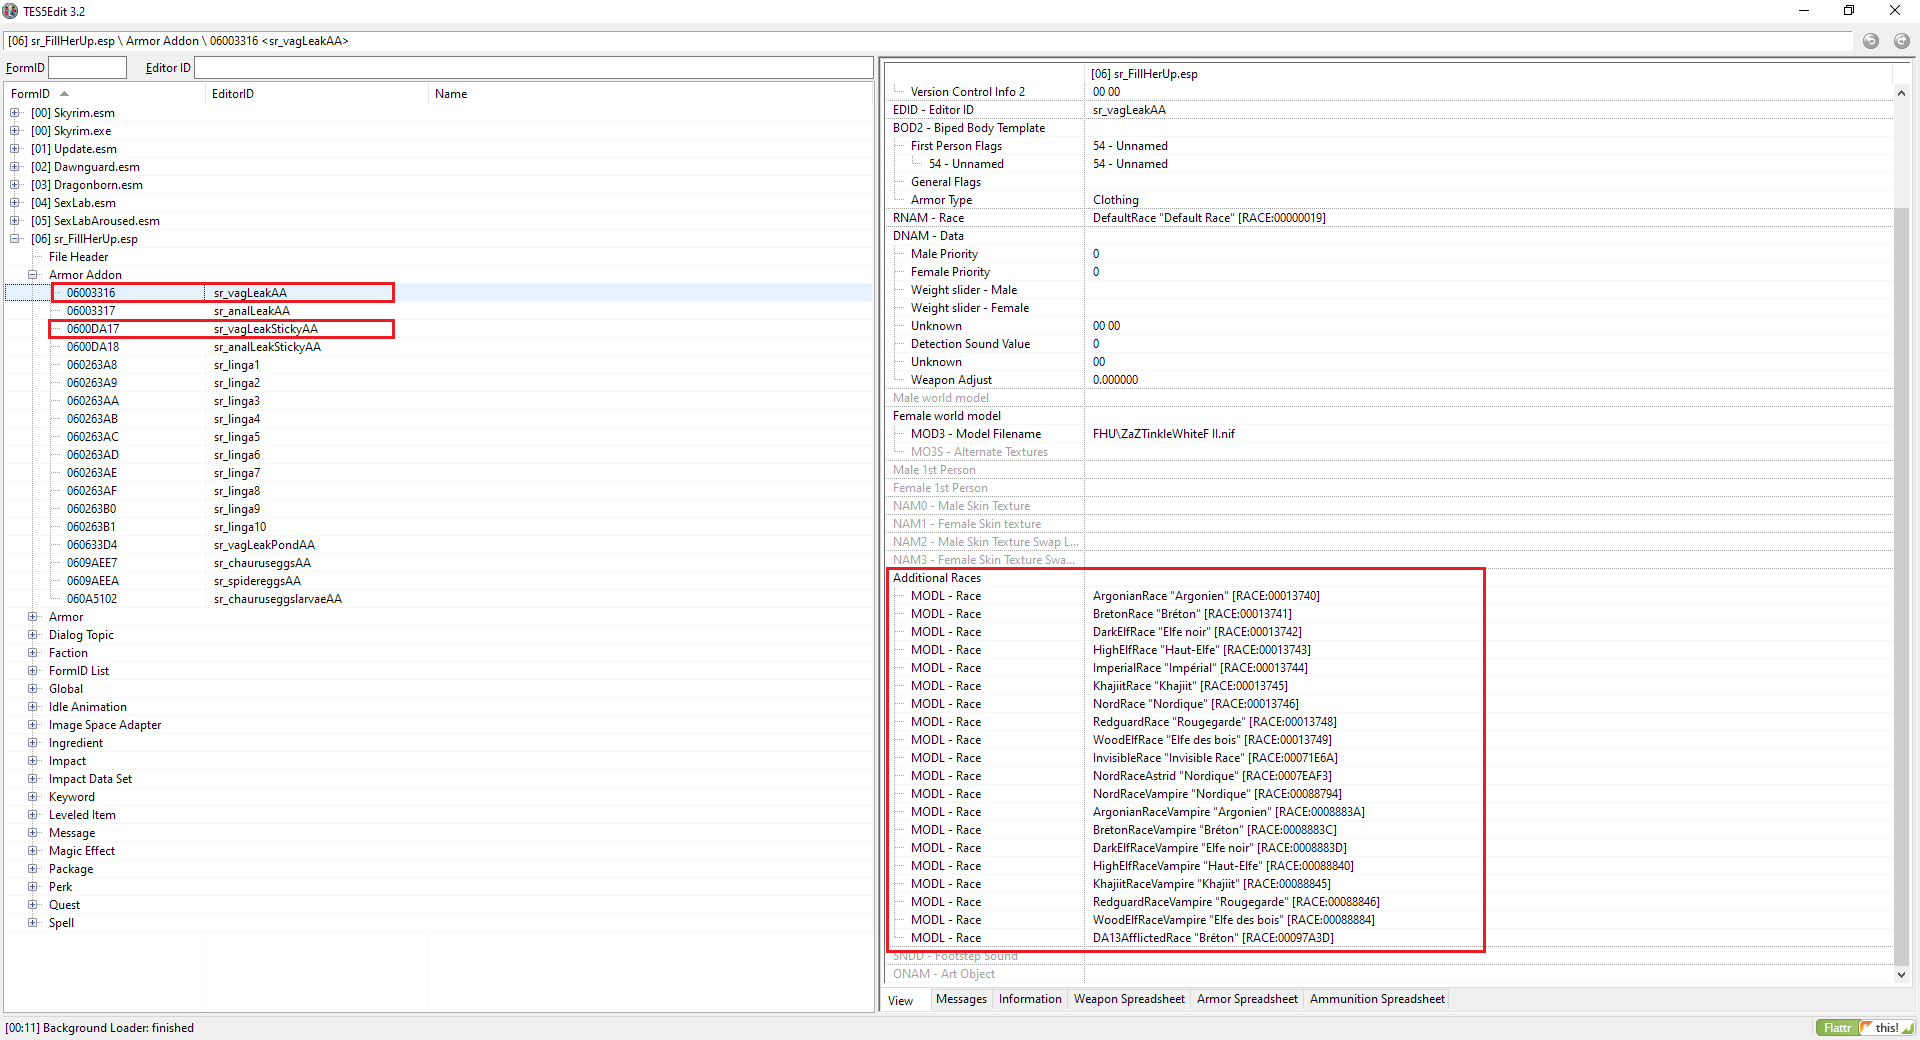The height and width of the screenshot is (1040, 1920).
Task: Click the DA13AfflictedRace "Bréton" entry
Action: (1213, 938)
